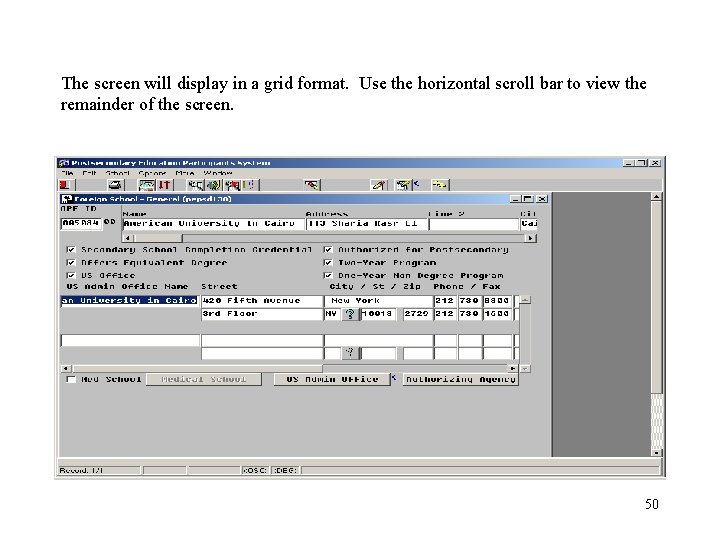This screenshot has width=720, height=540.
Task: Click left arrow of the admin office horizontal scrollbar
Action: tap(66, 368)
